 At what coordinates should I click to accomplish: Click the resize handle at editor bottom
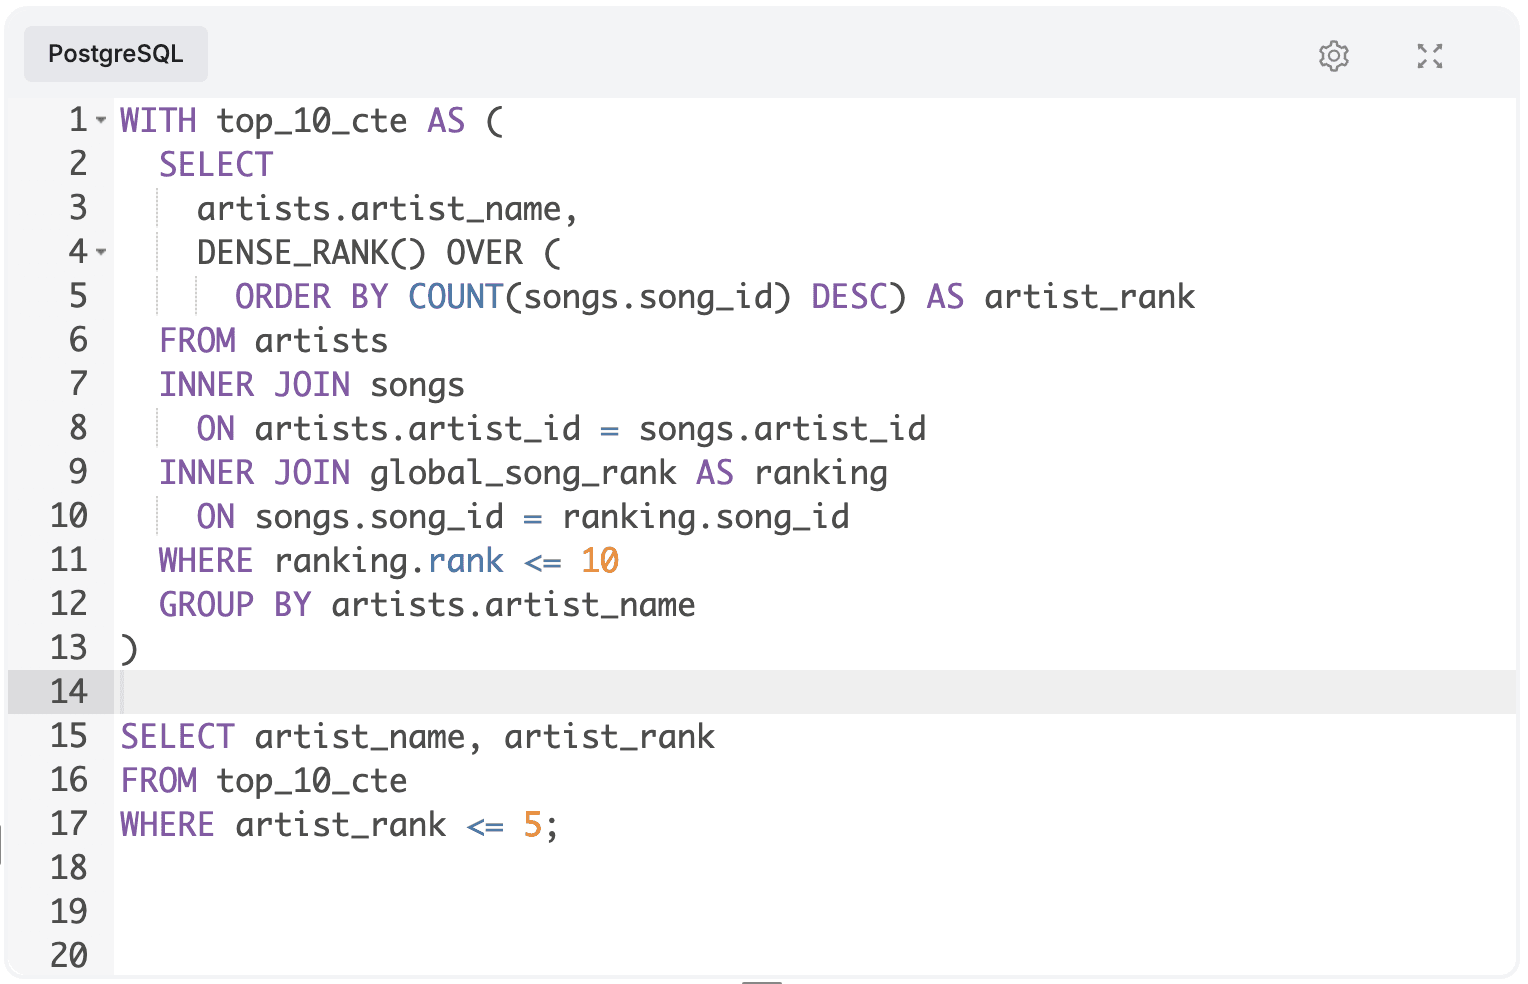762,981
